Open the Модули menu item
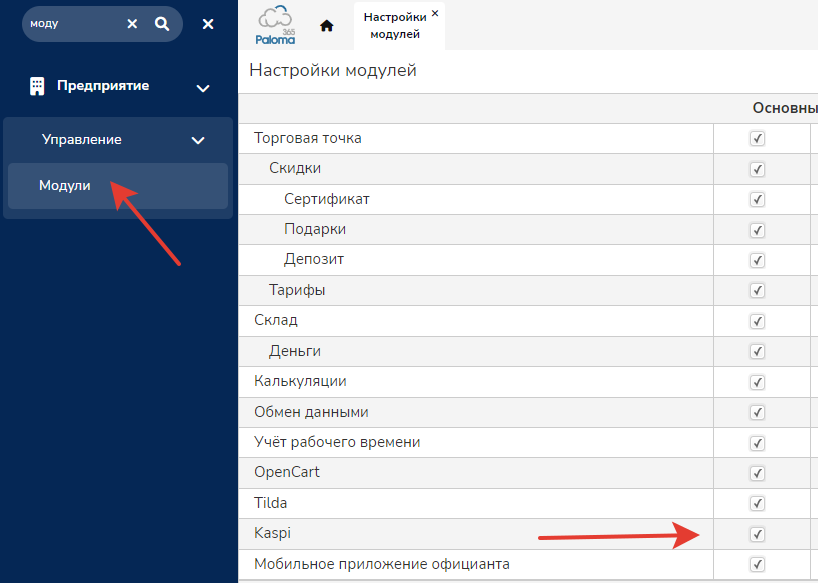The height and width of the screenshot is (583, 818). pos(65,186)
